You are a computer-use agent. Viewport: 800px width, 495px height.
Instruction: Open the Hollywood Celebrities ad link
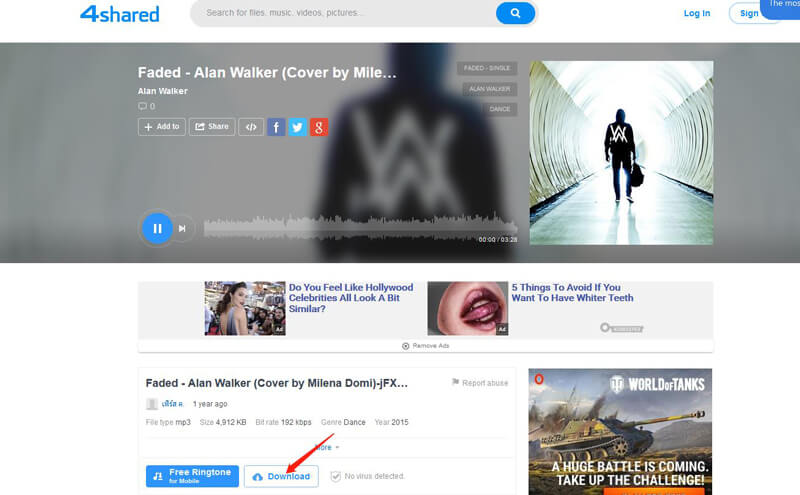tap(351, 298)
